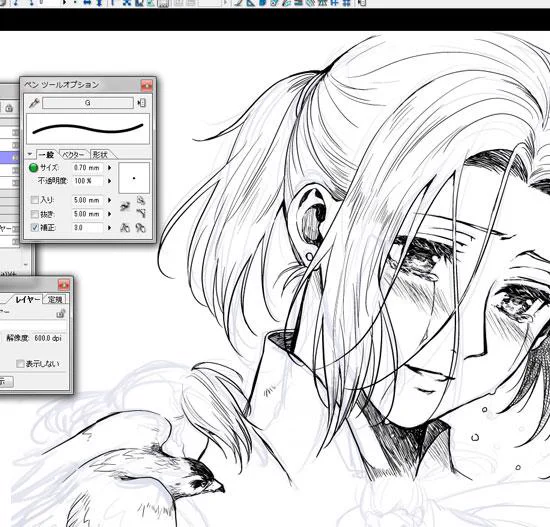Click the brush stroke preview area
The image size is (550, 527).
(88, 128)
